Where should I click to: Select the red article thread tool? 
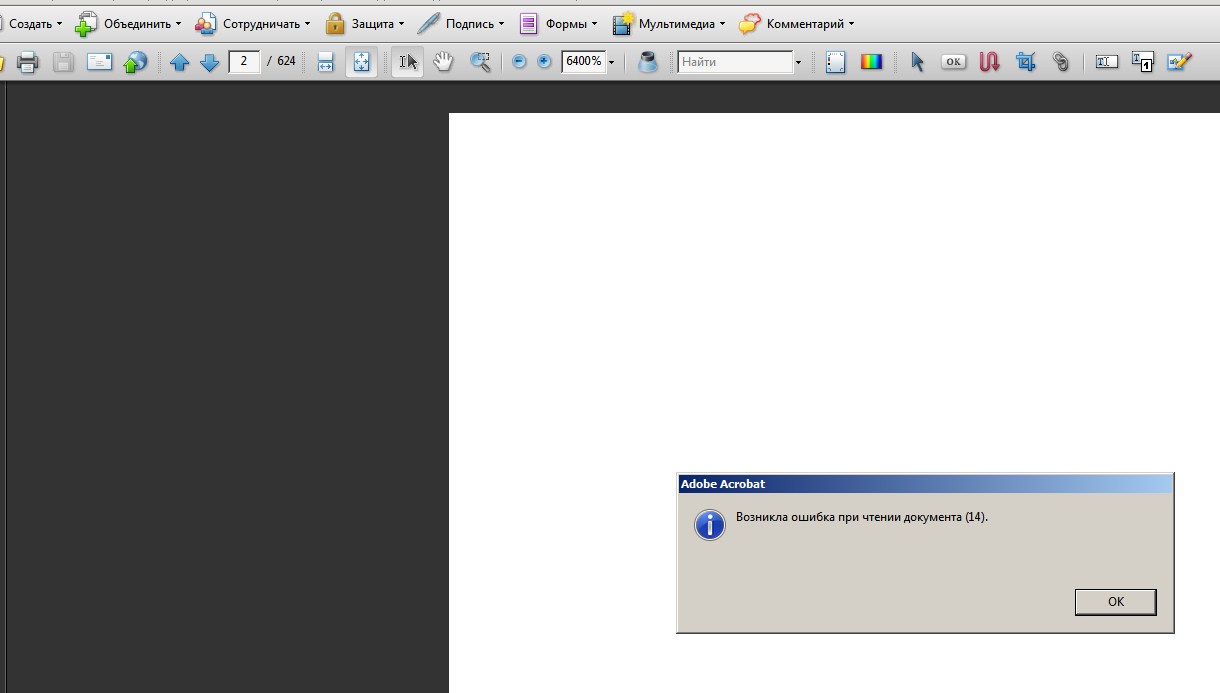[x=989, y=62]
